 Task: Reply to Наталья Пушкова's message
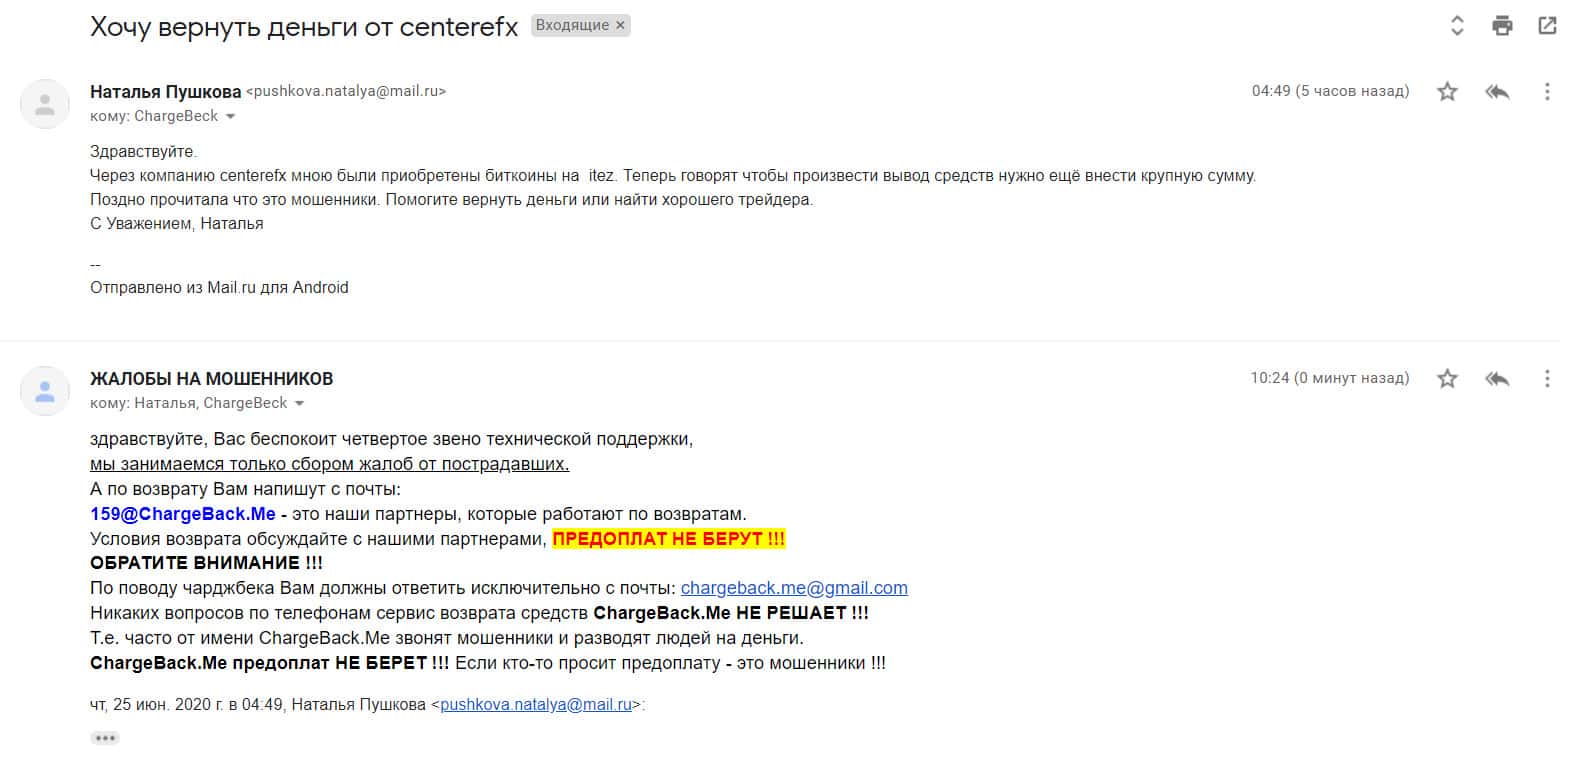[x=1497, y=92]
